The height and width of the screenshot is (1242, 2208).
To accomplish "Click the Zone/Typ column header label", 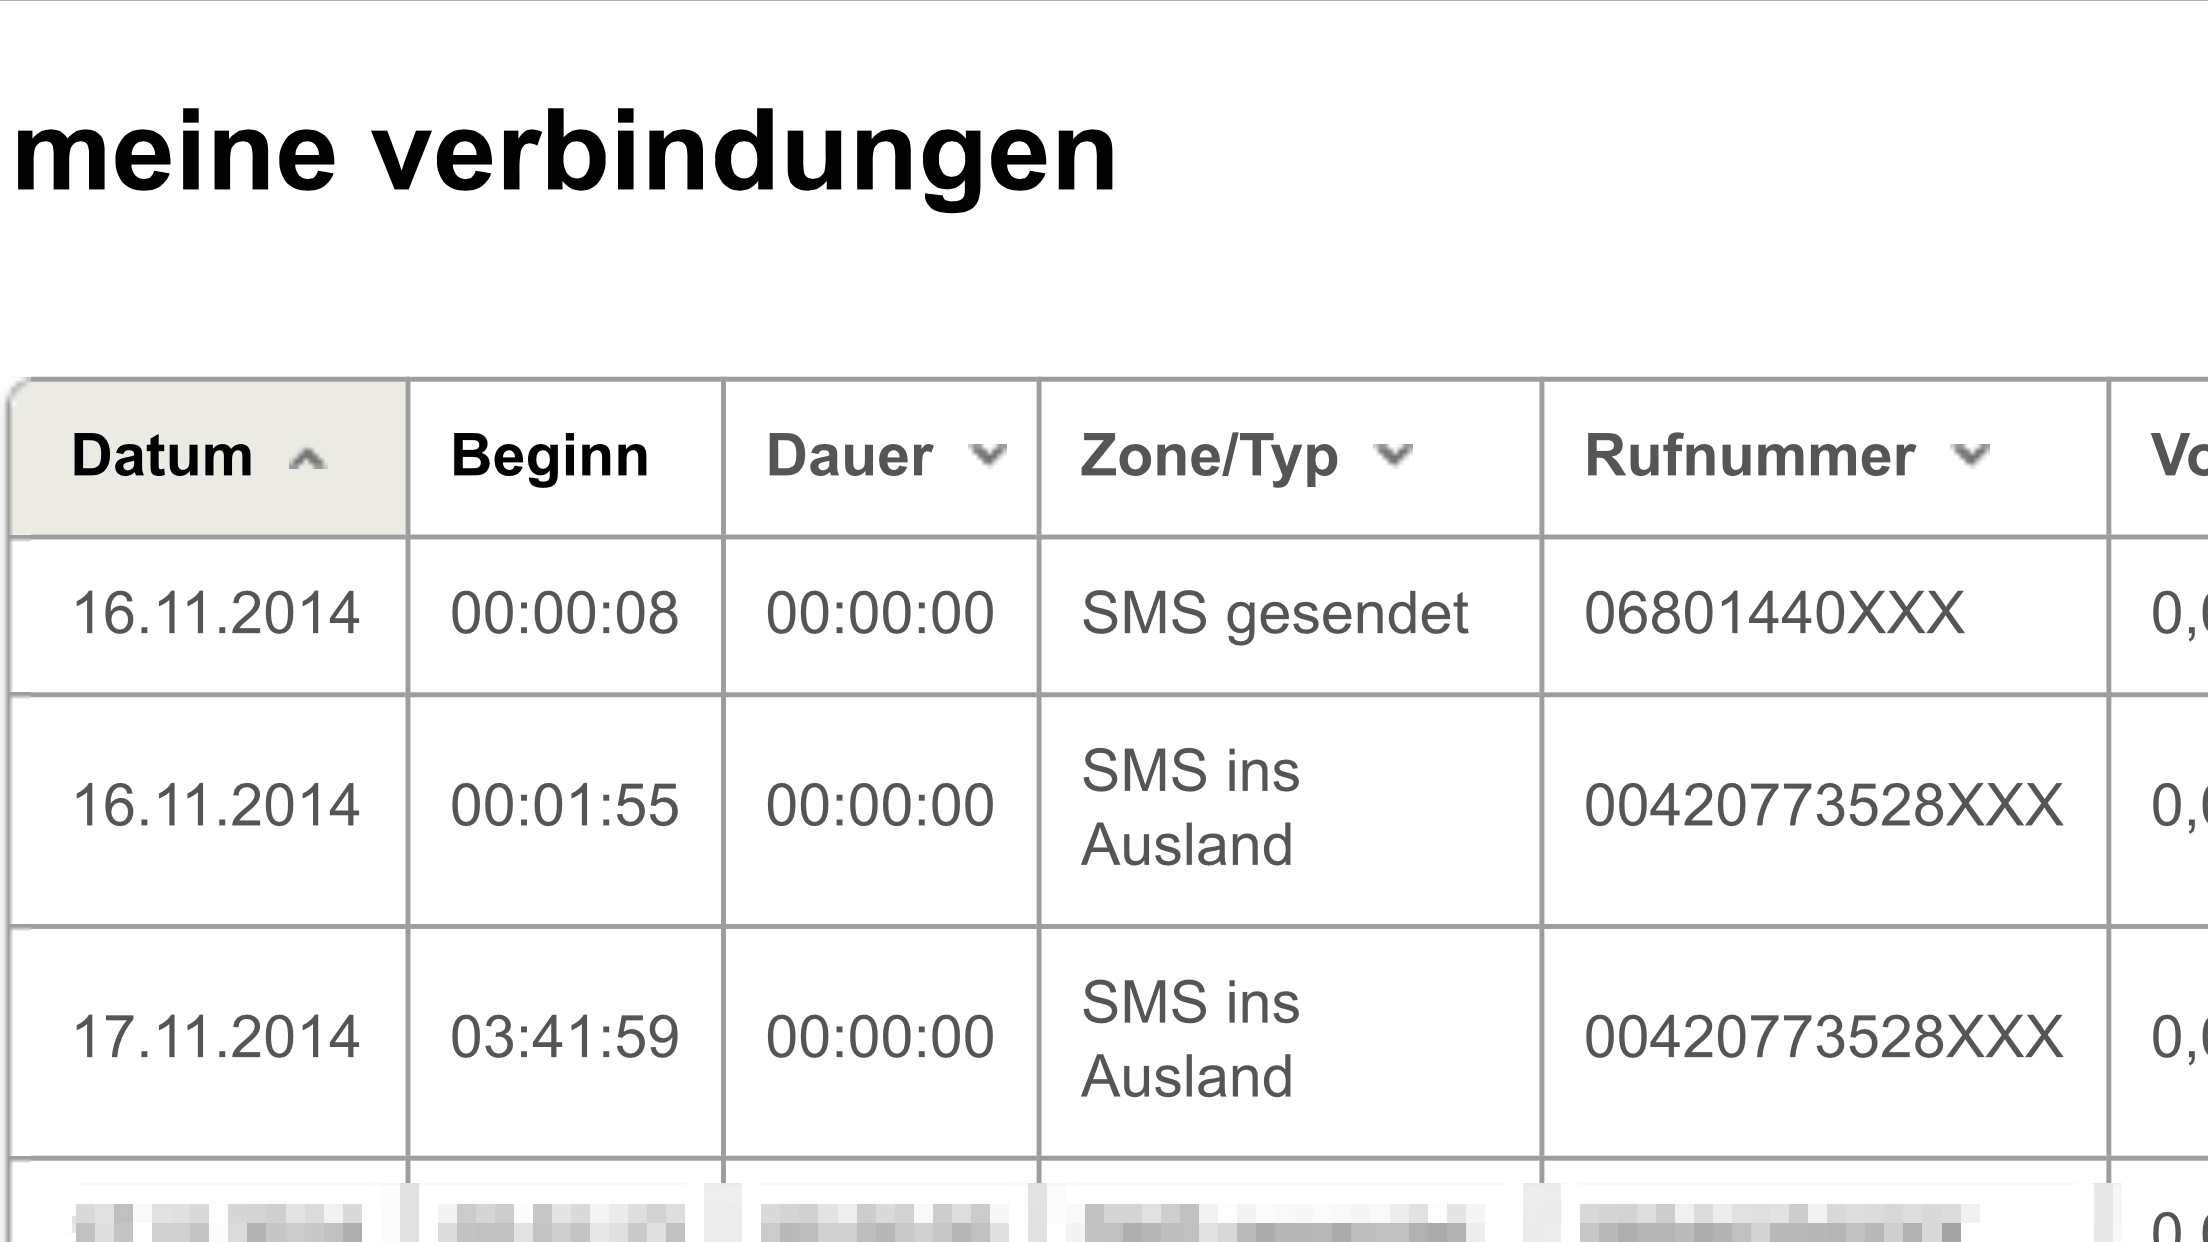I will tap(1209, 456).
